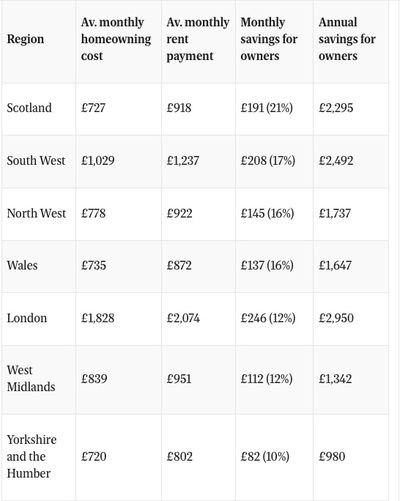Select the £2,950 annual savings value
The width and height of the screenshot is (400, 501).
pyautogui.click(x=336, y=318)
